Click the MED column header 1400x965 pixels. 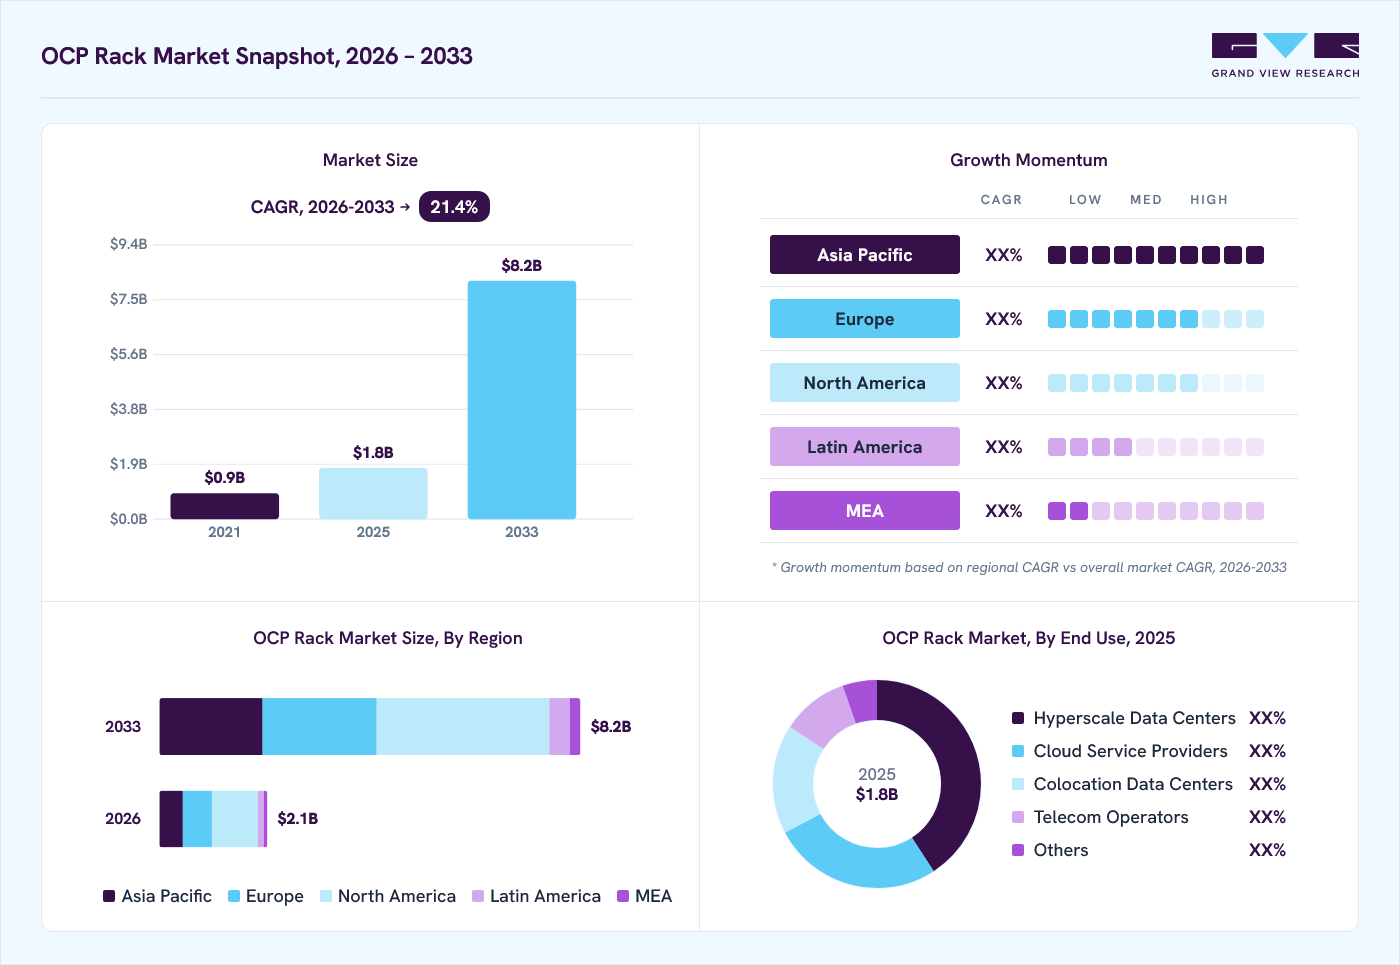[x=1146, y=200]
